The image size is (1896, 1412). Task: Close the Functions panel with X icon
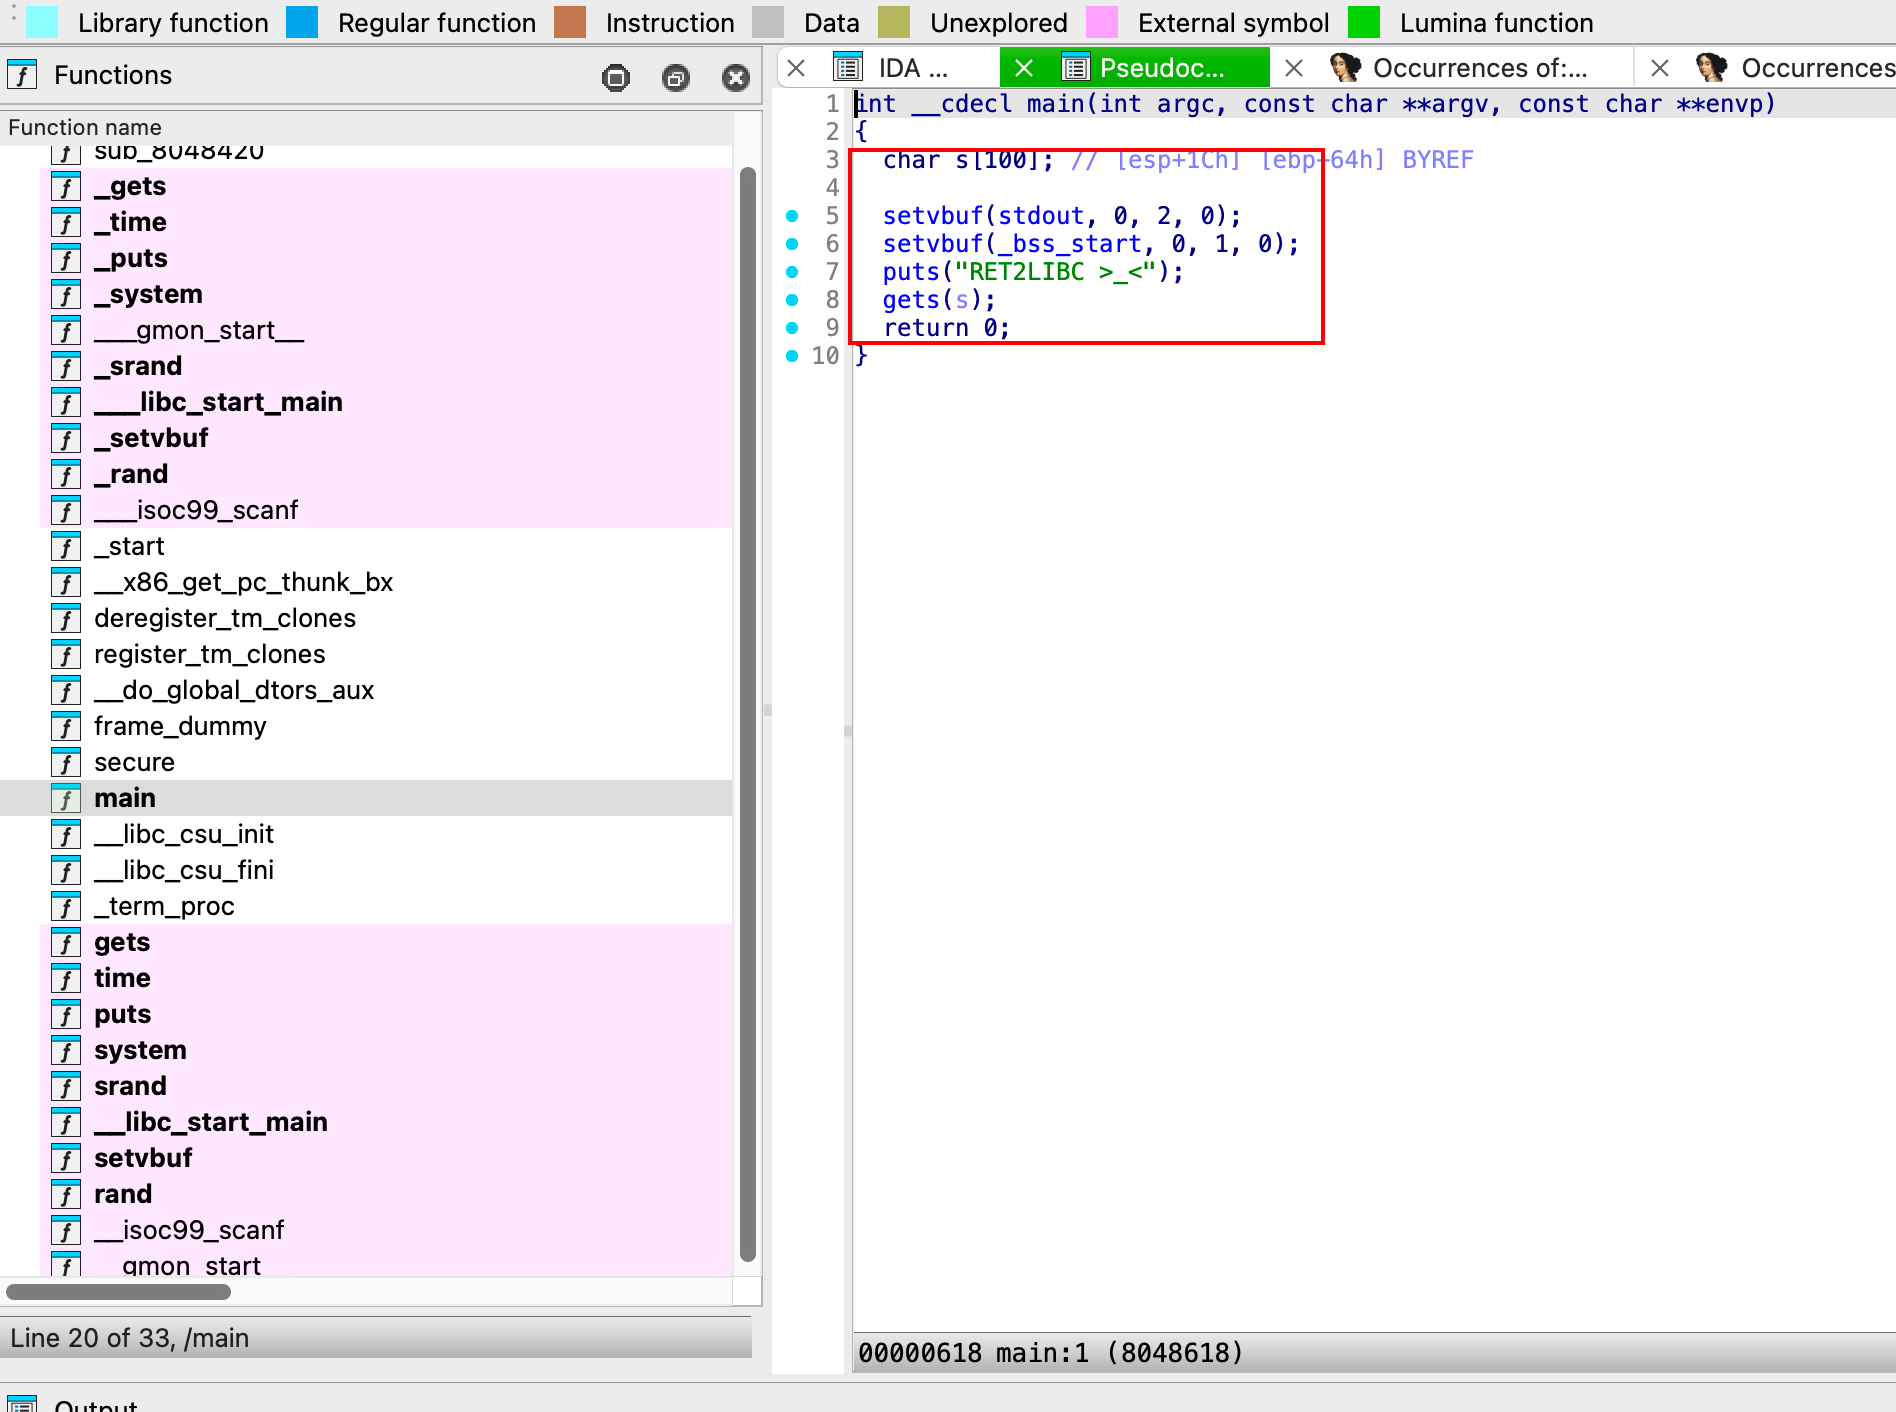pos(736,77)
